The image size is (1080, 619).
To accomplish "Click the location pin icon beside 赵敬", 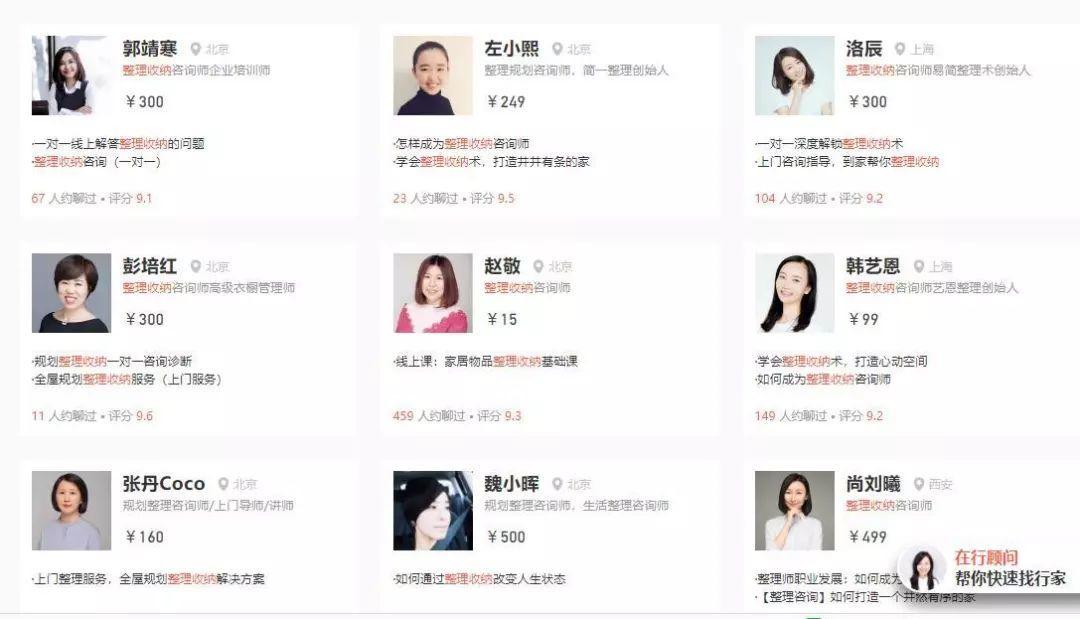I will click(539, 266).
